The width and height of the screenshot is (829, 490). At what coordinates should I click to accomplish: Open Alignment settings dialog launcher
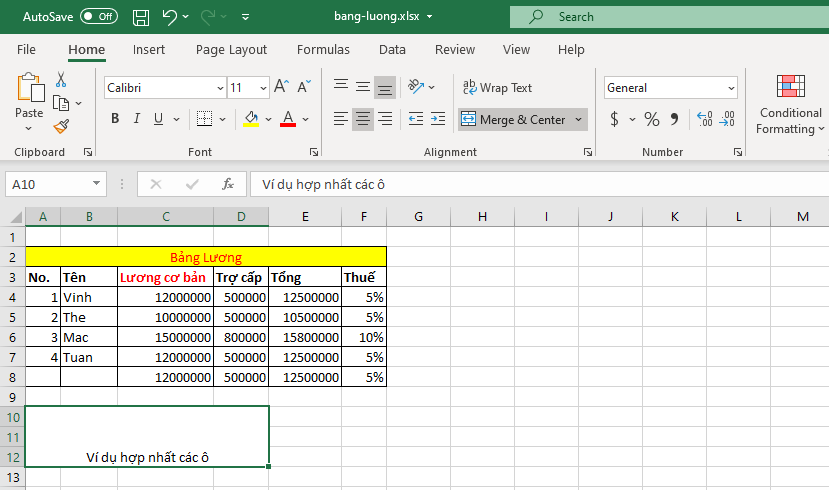tap(587, 152)
